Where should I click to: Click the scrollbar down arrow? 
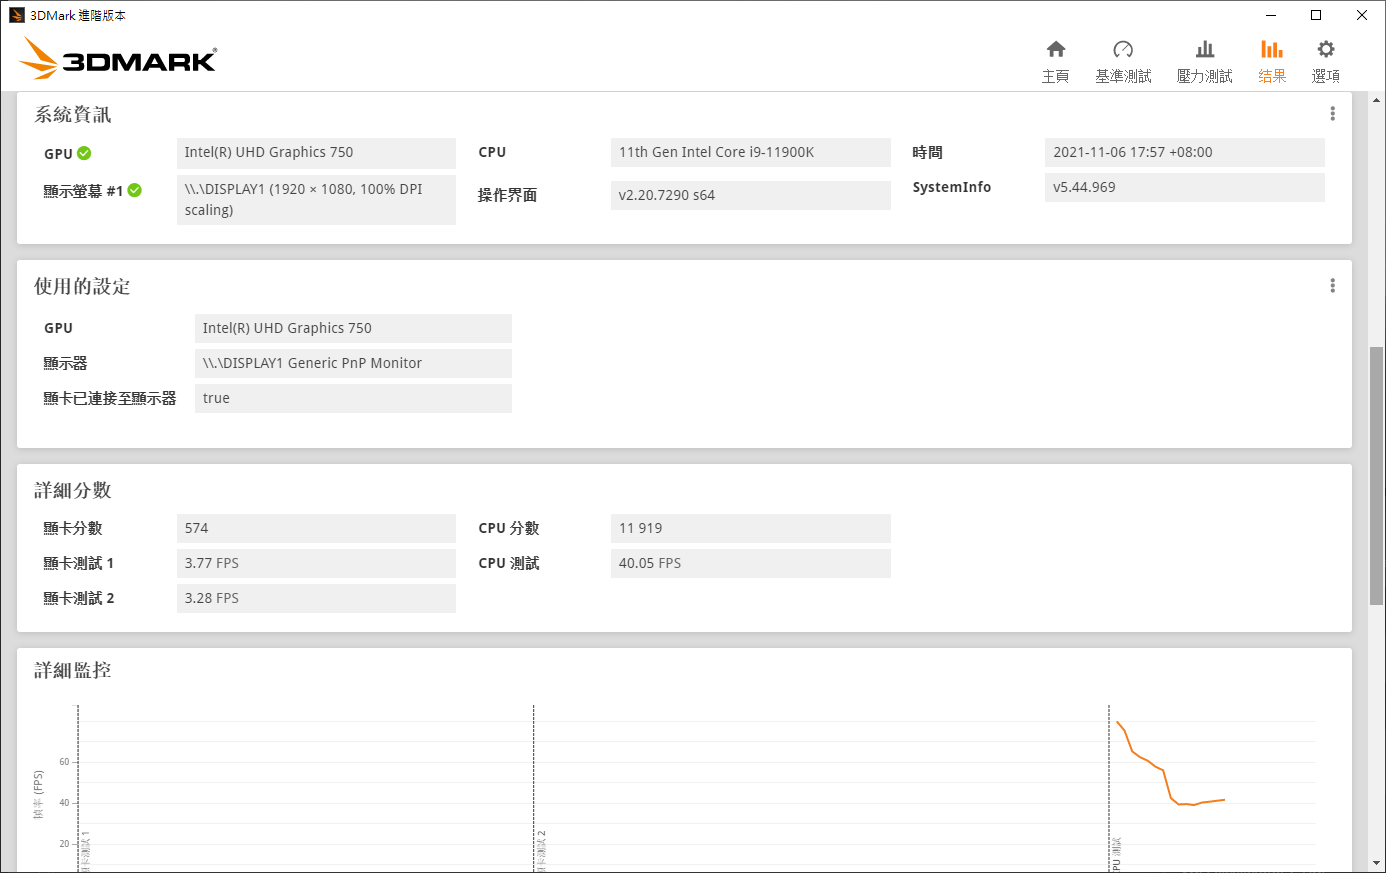[1377, 862]
